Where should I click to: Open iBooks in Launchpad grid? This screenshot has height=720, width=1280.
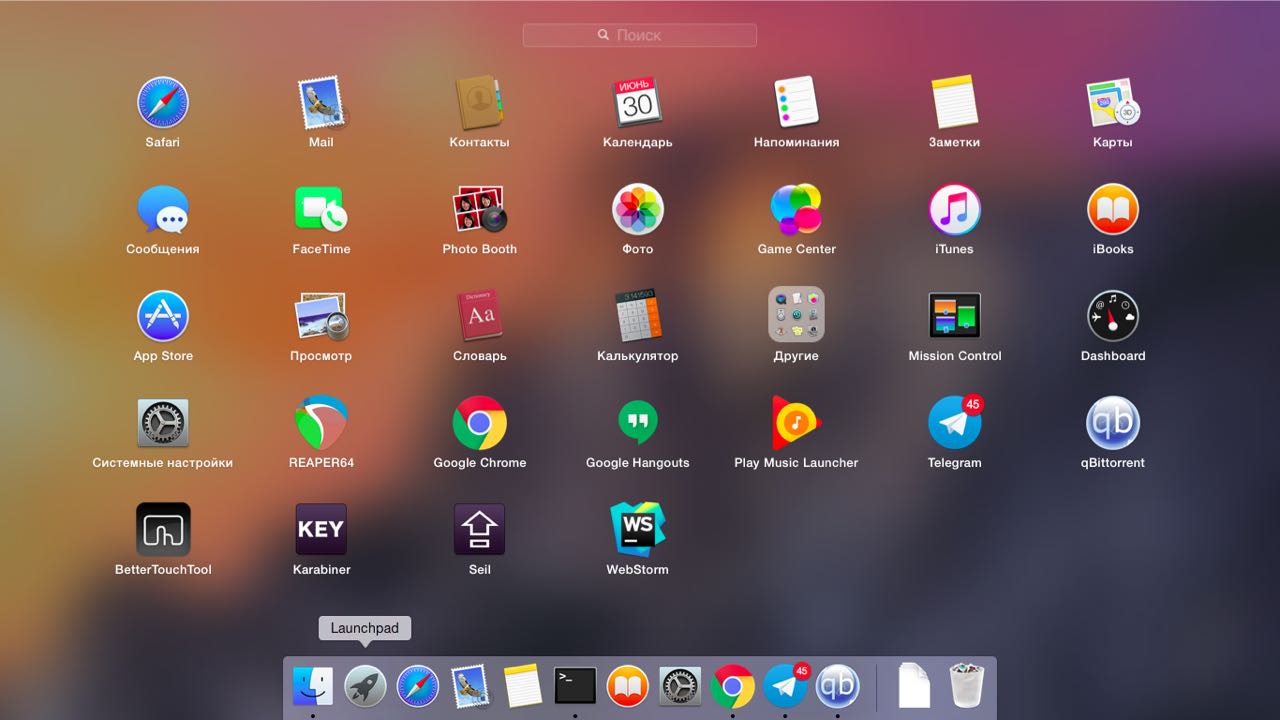pyautogui.click(x=1113, y=210)
